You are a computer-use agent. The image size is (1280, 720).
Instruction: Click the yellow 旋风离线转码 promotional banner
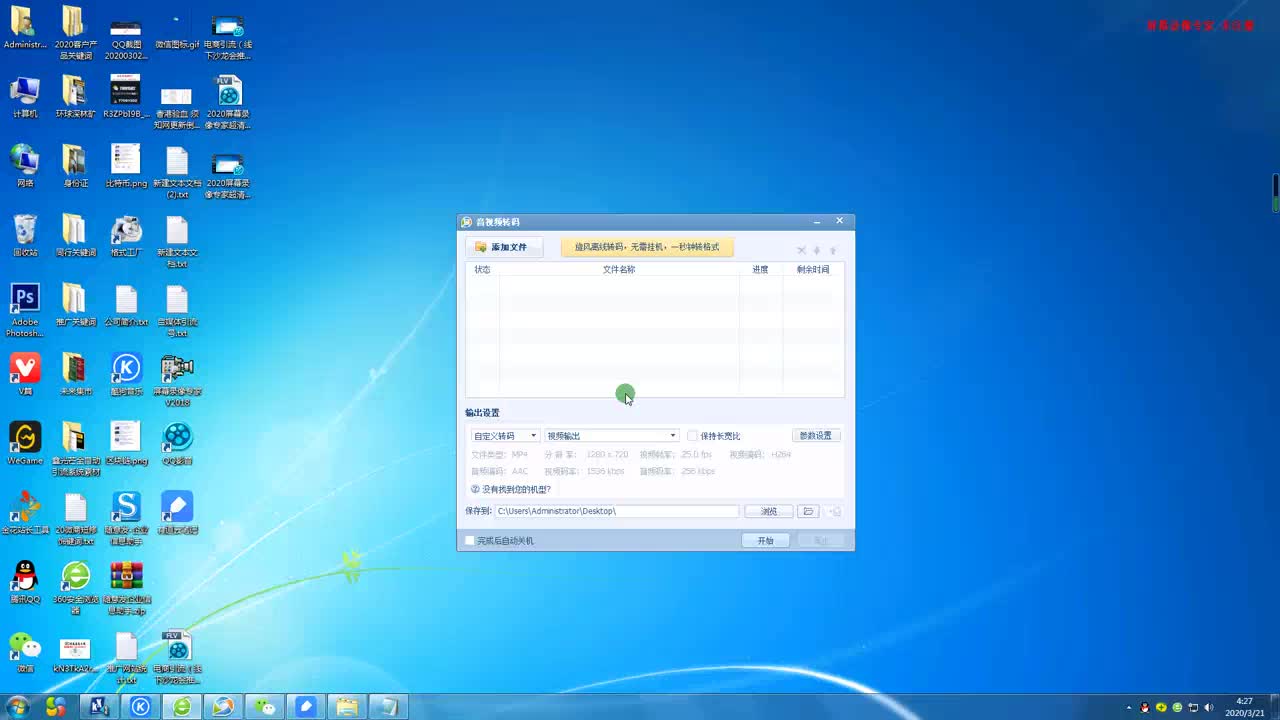(646, 247)
